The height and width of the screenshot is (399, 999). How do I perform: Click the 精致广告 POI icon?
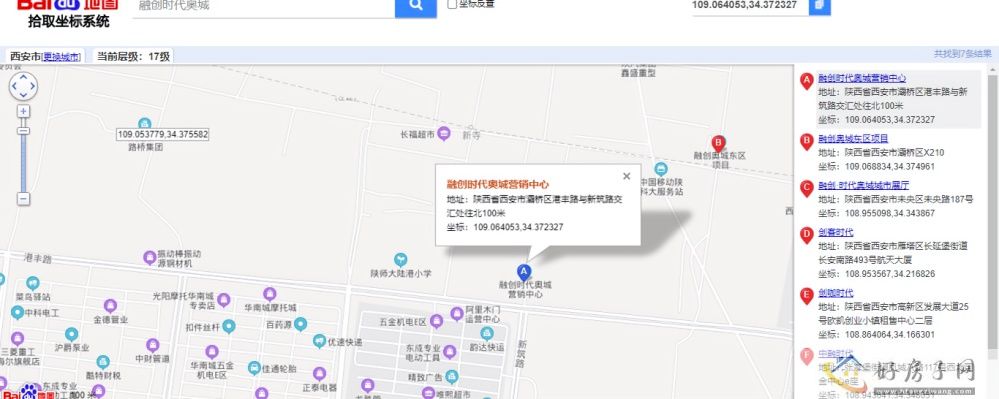click(x=452, y=376)
